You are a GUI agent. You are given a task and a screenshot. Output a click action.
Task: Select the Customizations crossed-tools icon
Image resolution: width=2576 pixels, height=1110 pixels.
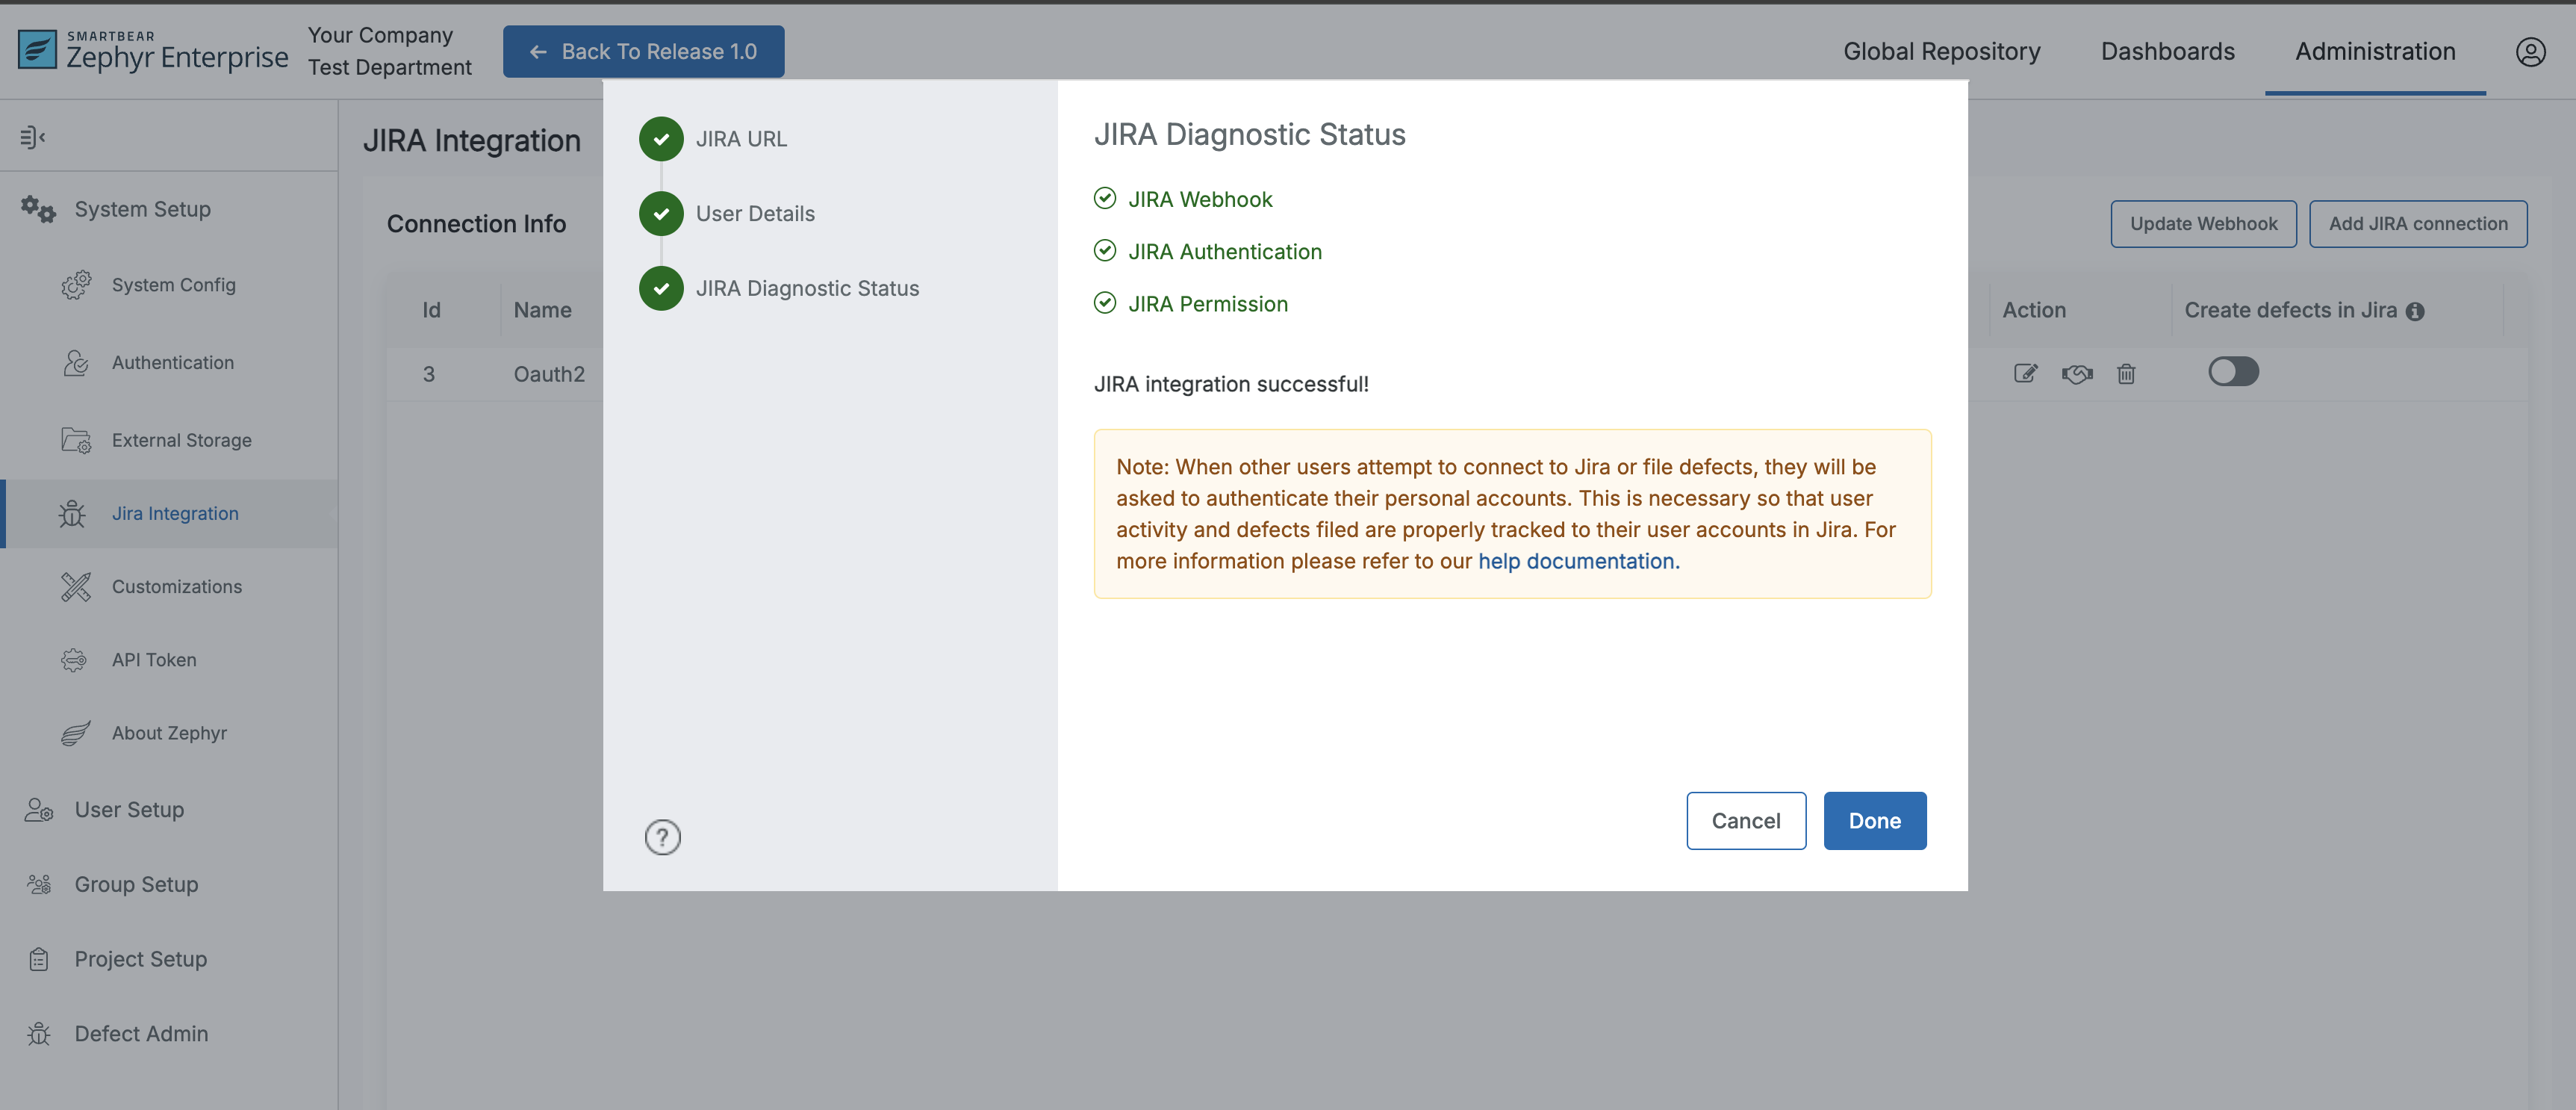point(75,586)
